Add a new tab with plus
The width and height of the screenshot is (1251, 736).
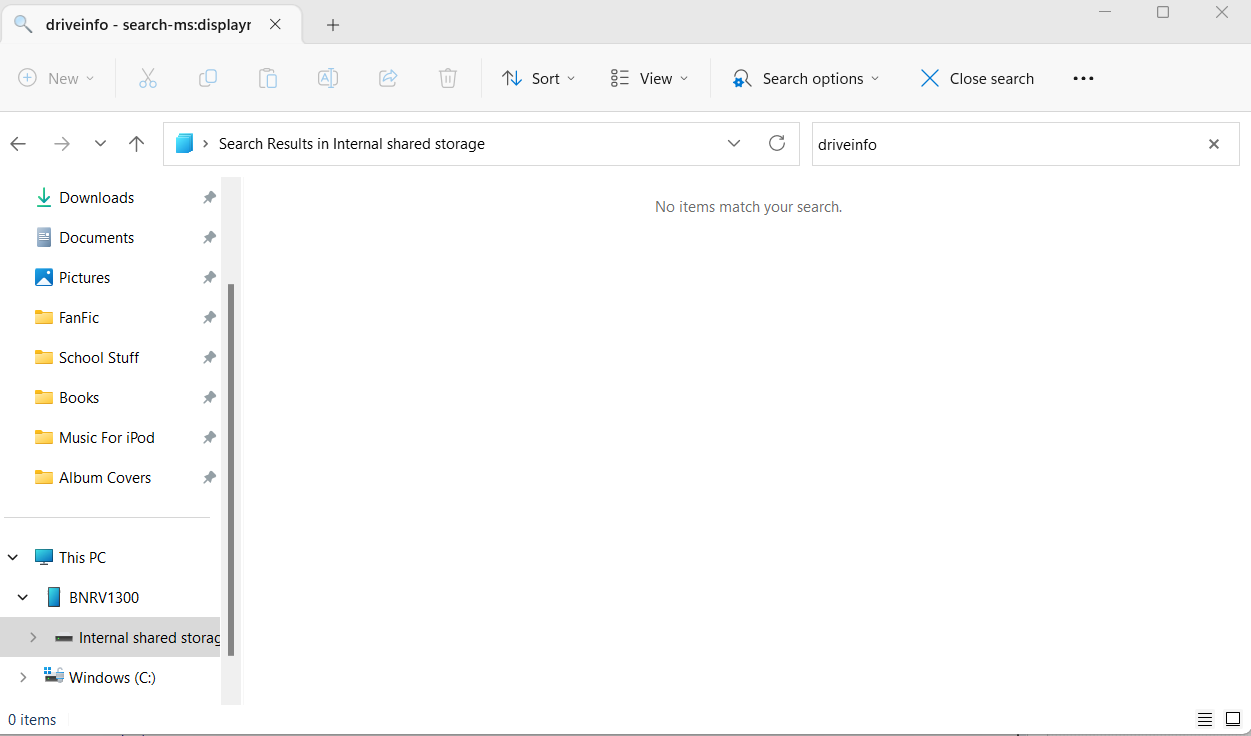pyautogui.click(x=333, y=25)
